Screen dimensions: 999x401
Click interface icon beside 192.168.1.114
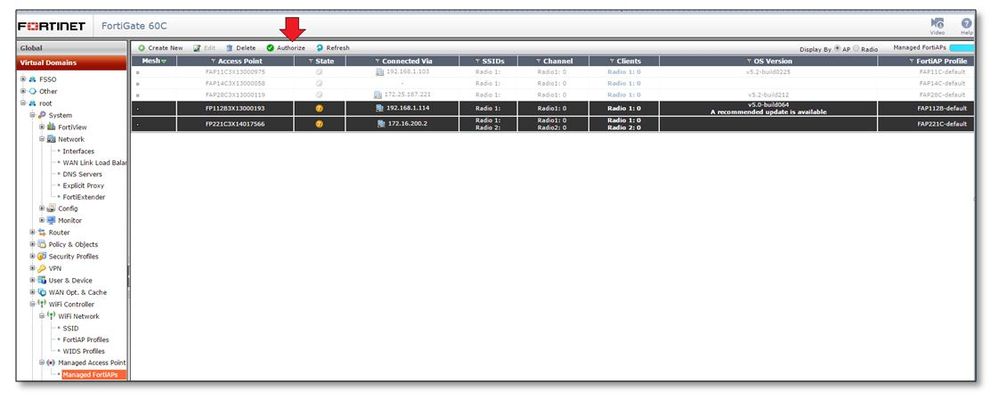click(380, 108)
